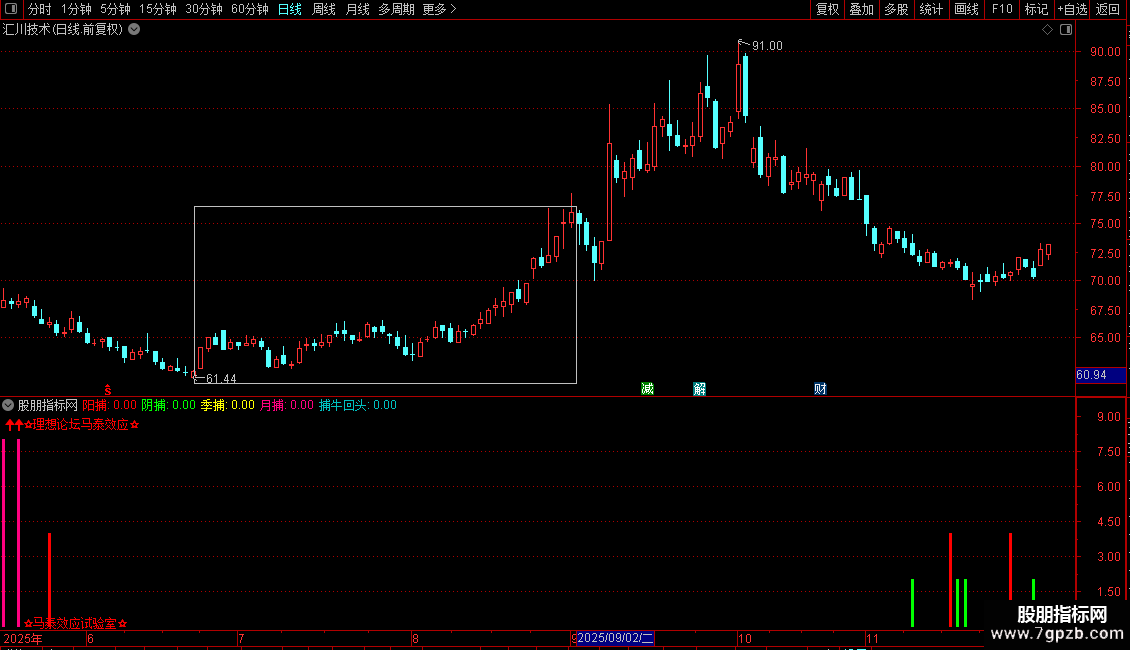
Task: Add stock with +自选 button
Action: (x=1072, y=9)
